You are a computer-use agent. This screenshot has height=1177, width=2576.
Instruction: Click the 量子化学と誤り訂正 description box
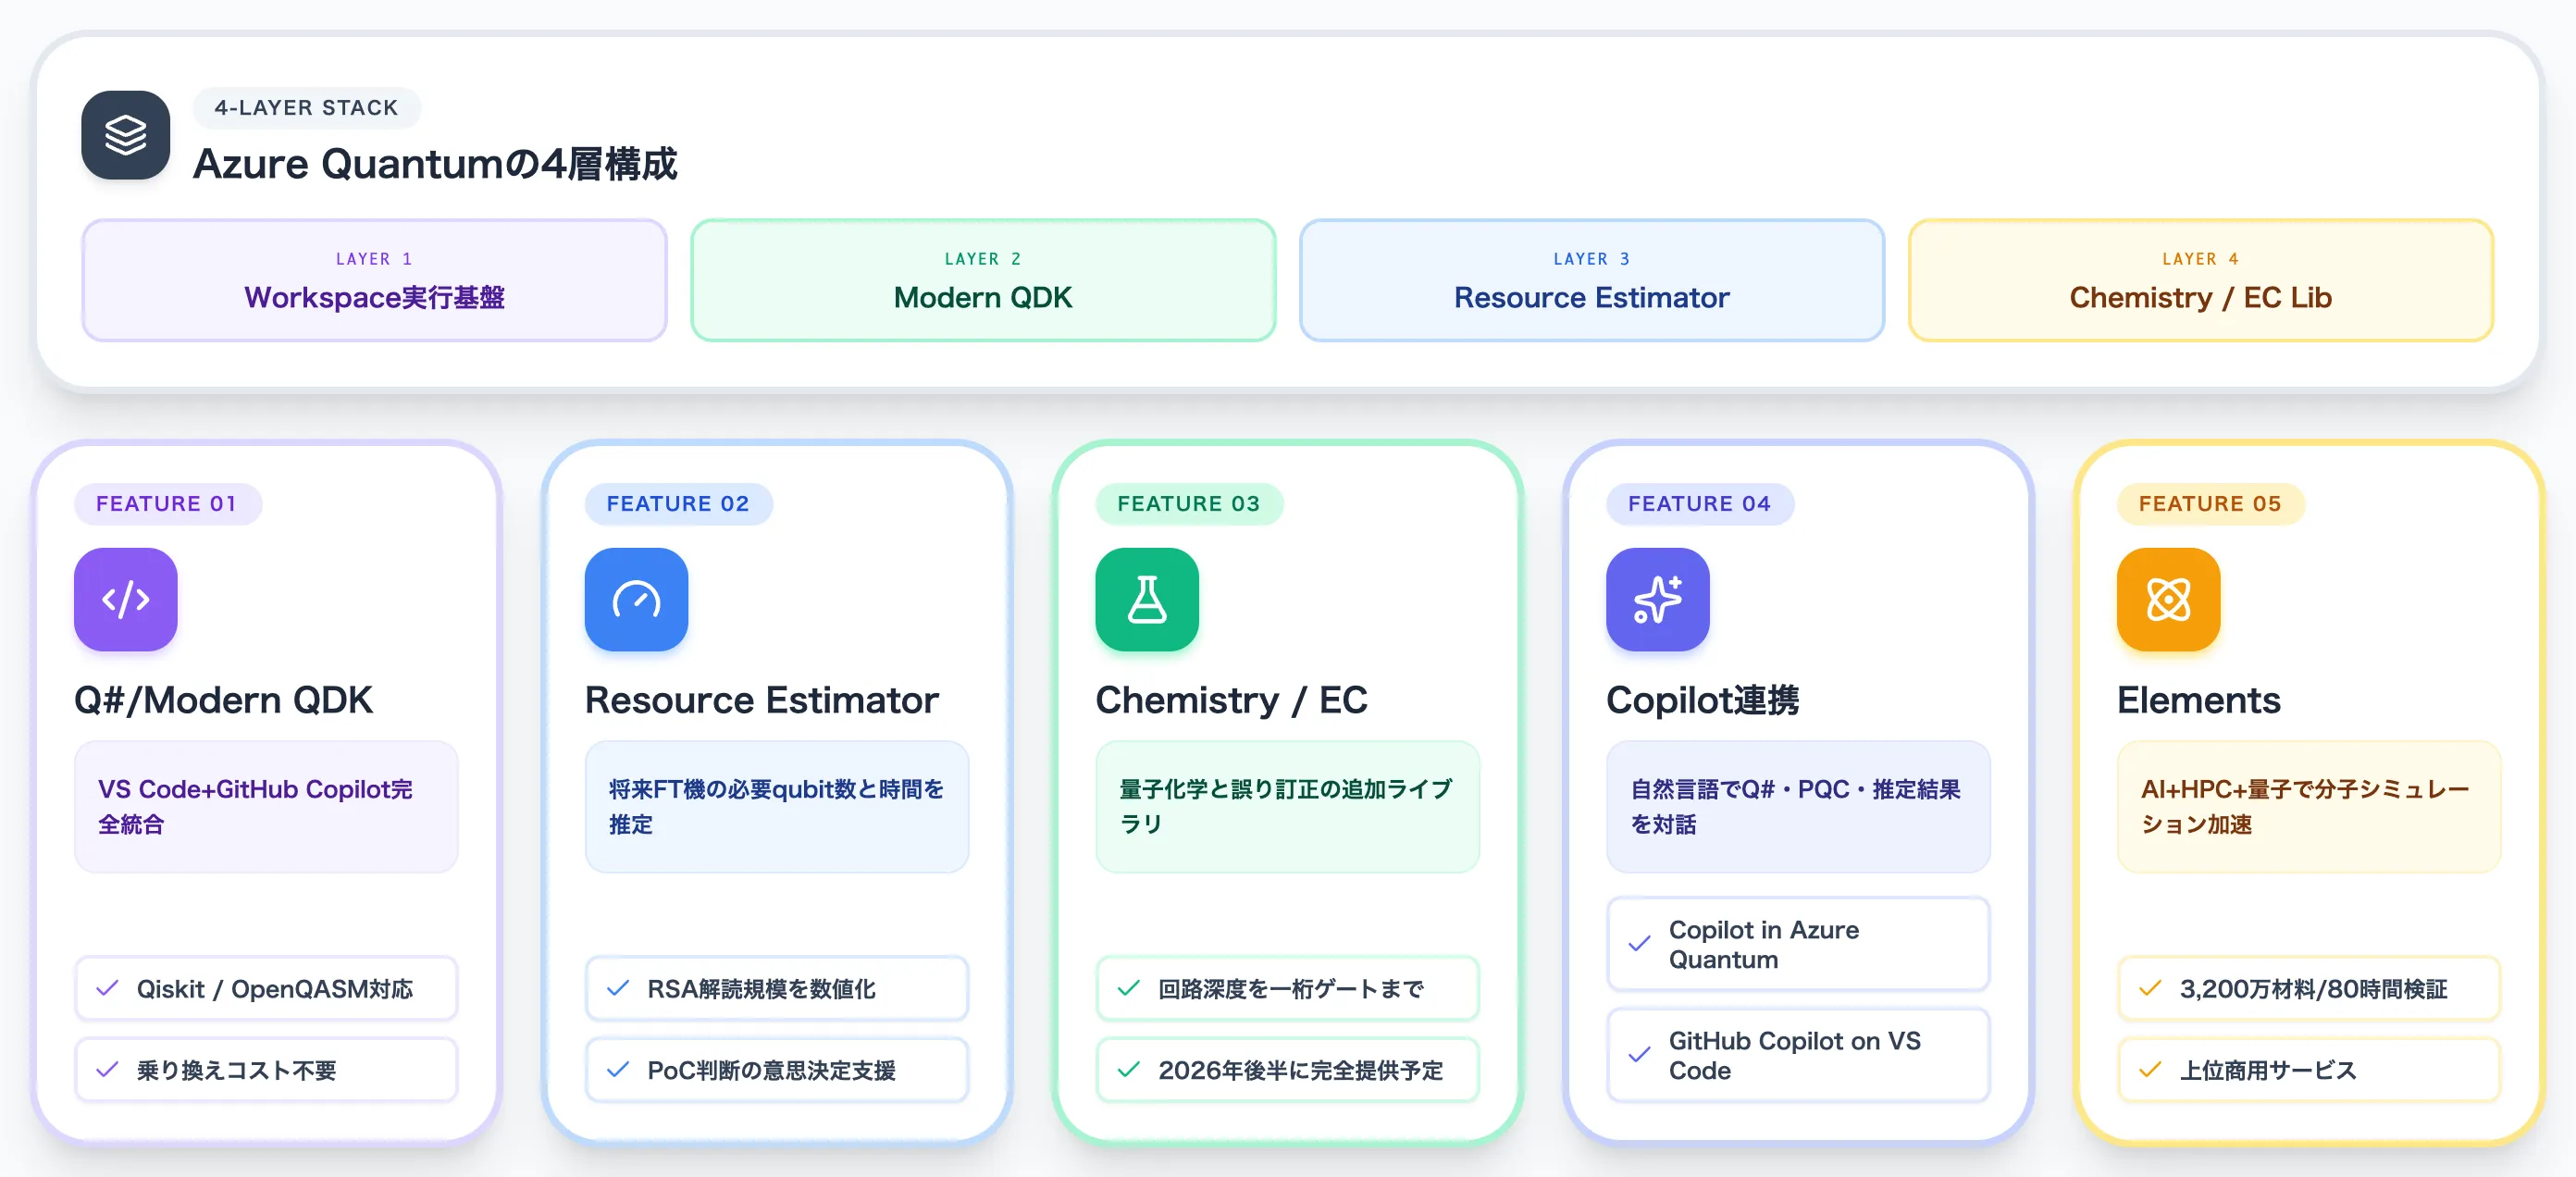pyautogui.click(x=1288, y=806)
